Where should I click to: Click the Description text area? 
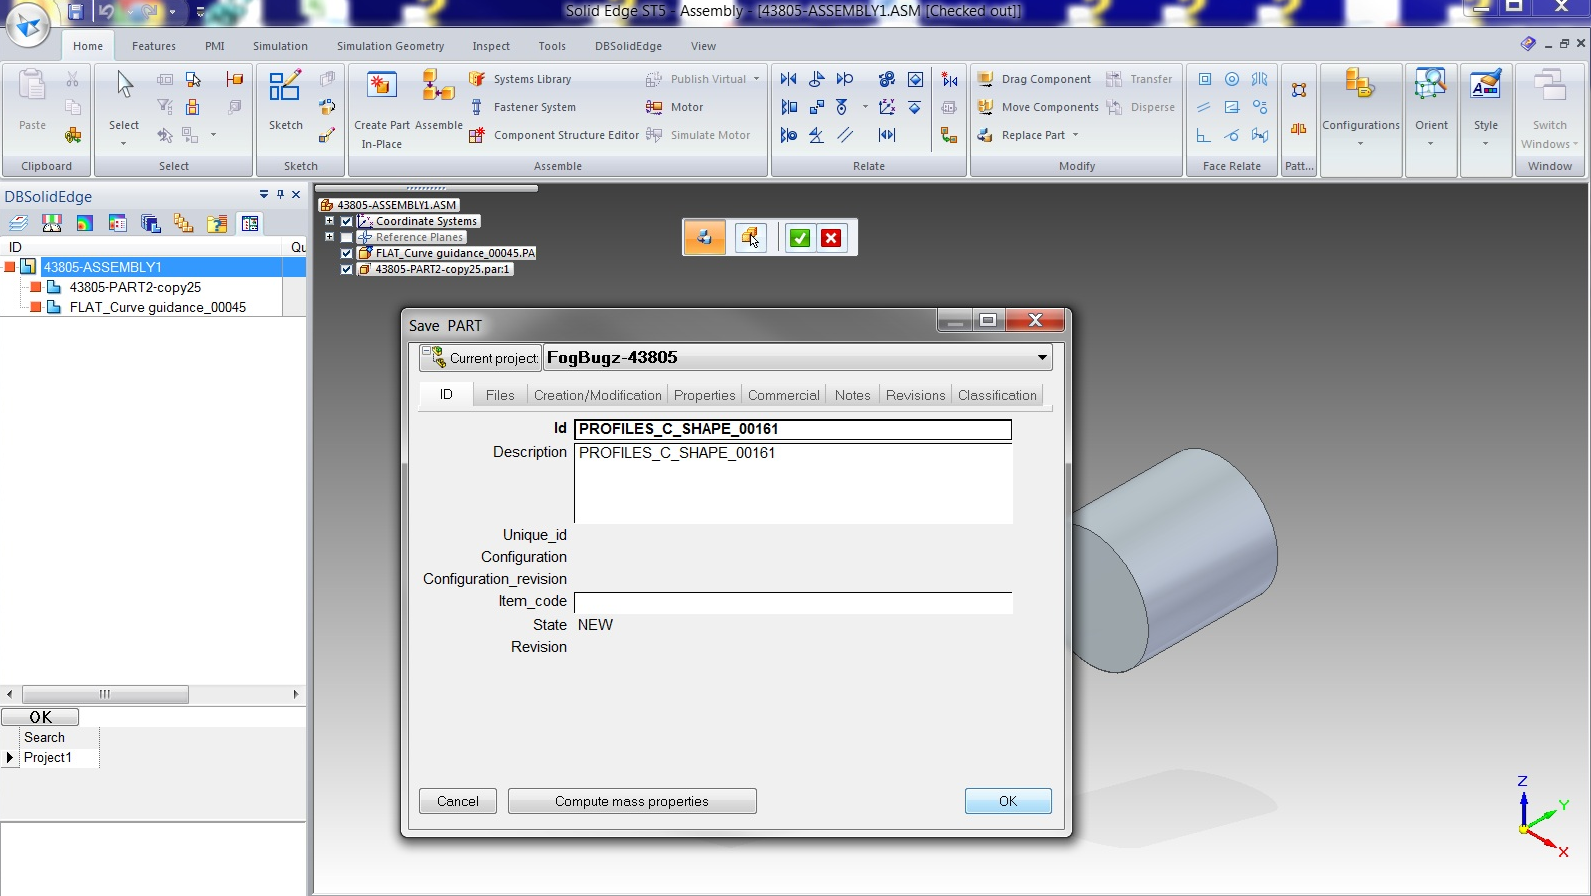[793, 483]
